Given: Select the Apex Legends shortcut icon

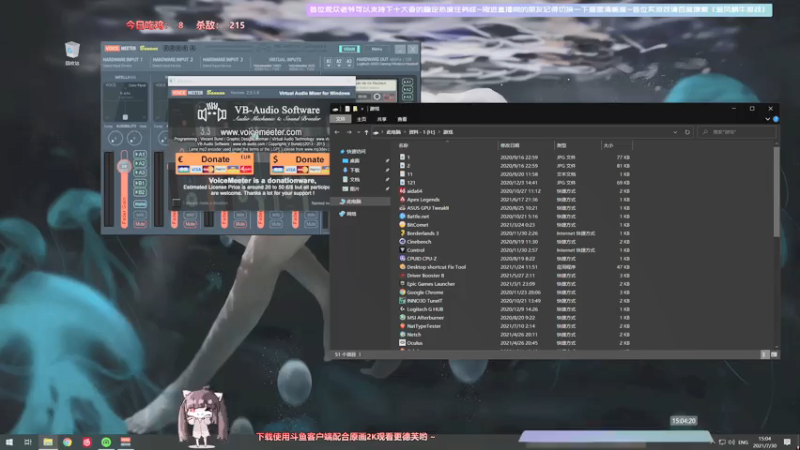Looking at the screenshot, I should 402,199.
